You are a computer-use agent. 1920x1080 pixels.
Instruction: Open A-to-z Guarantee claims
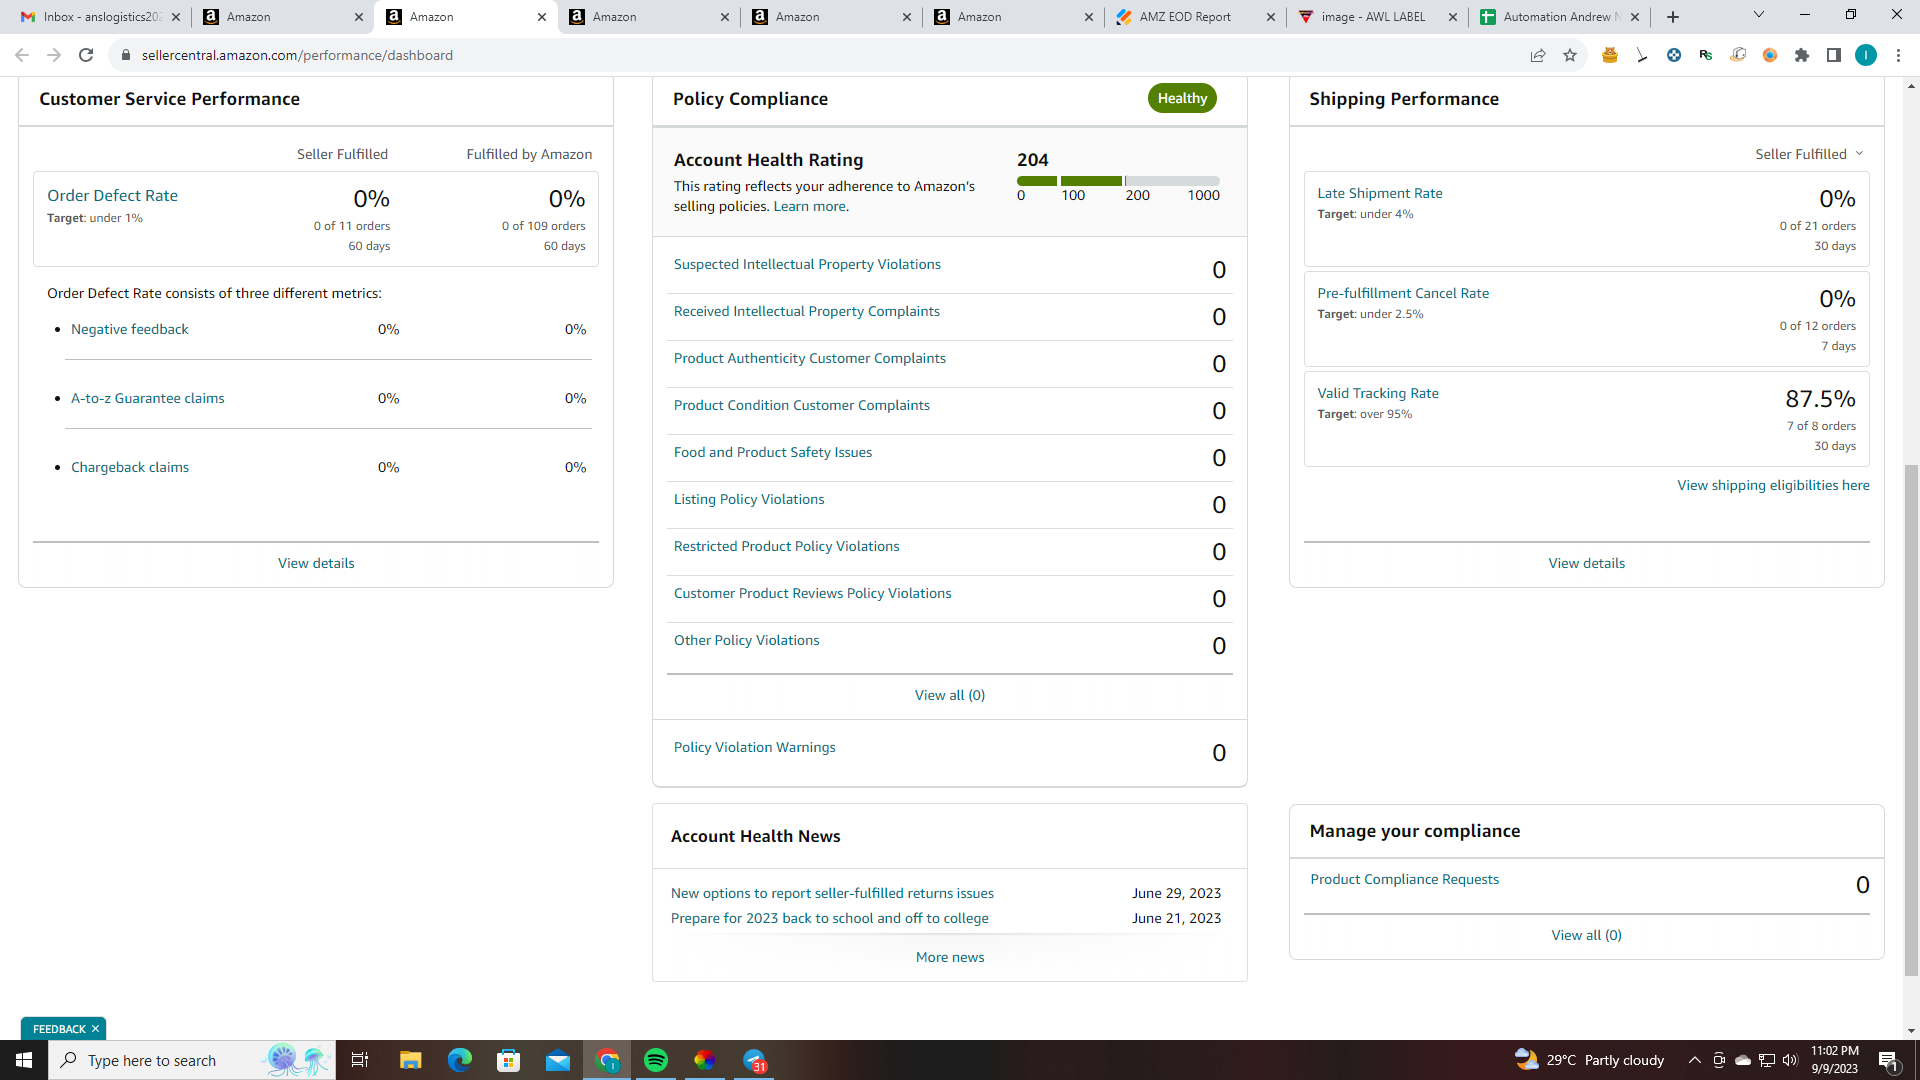148,398
